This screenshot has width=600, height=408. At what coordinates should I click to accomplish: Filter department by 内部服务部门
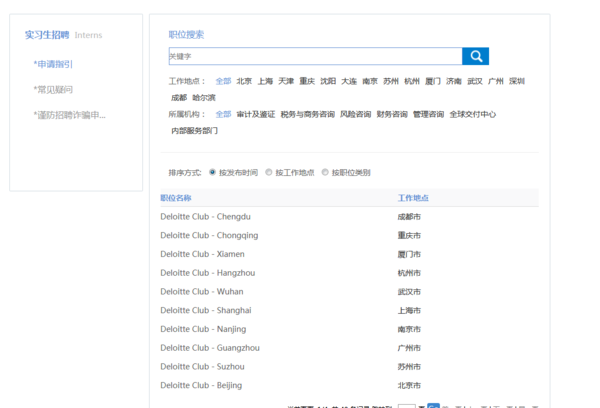tap(194, 131)
